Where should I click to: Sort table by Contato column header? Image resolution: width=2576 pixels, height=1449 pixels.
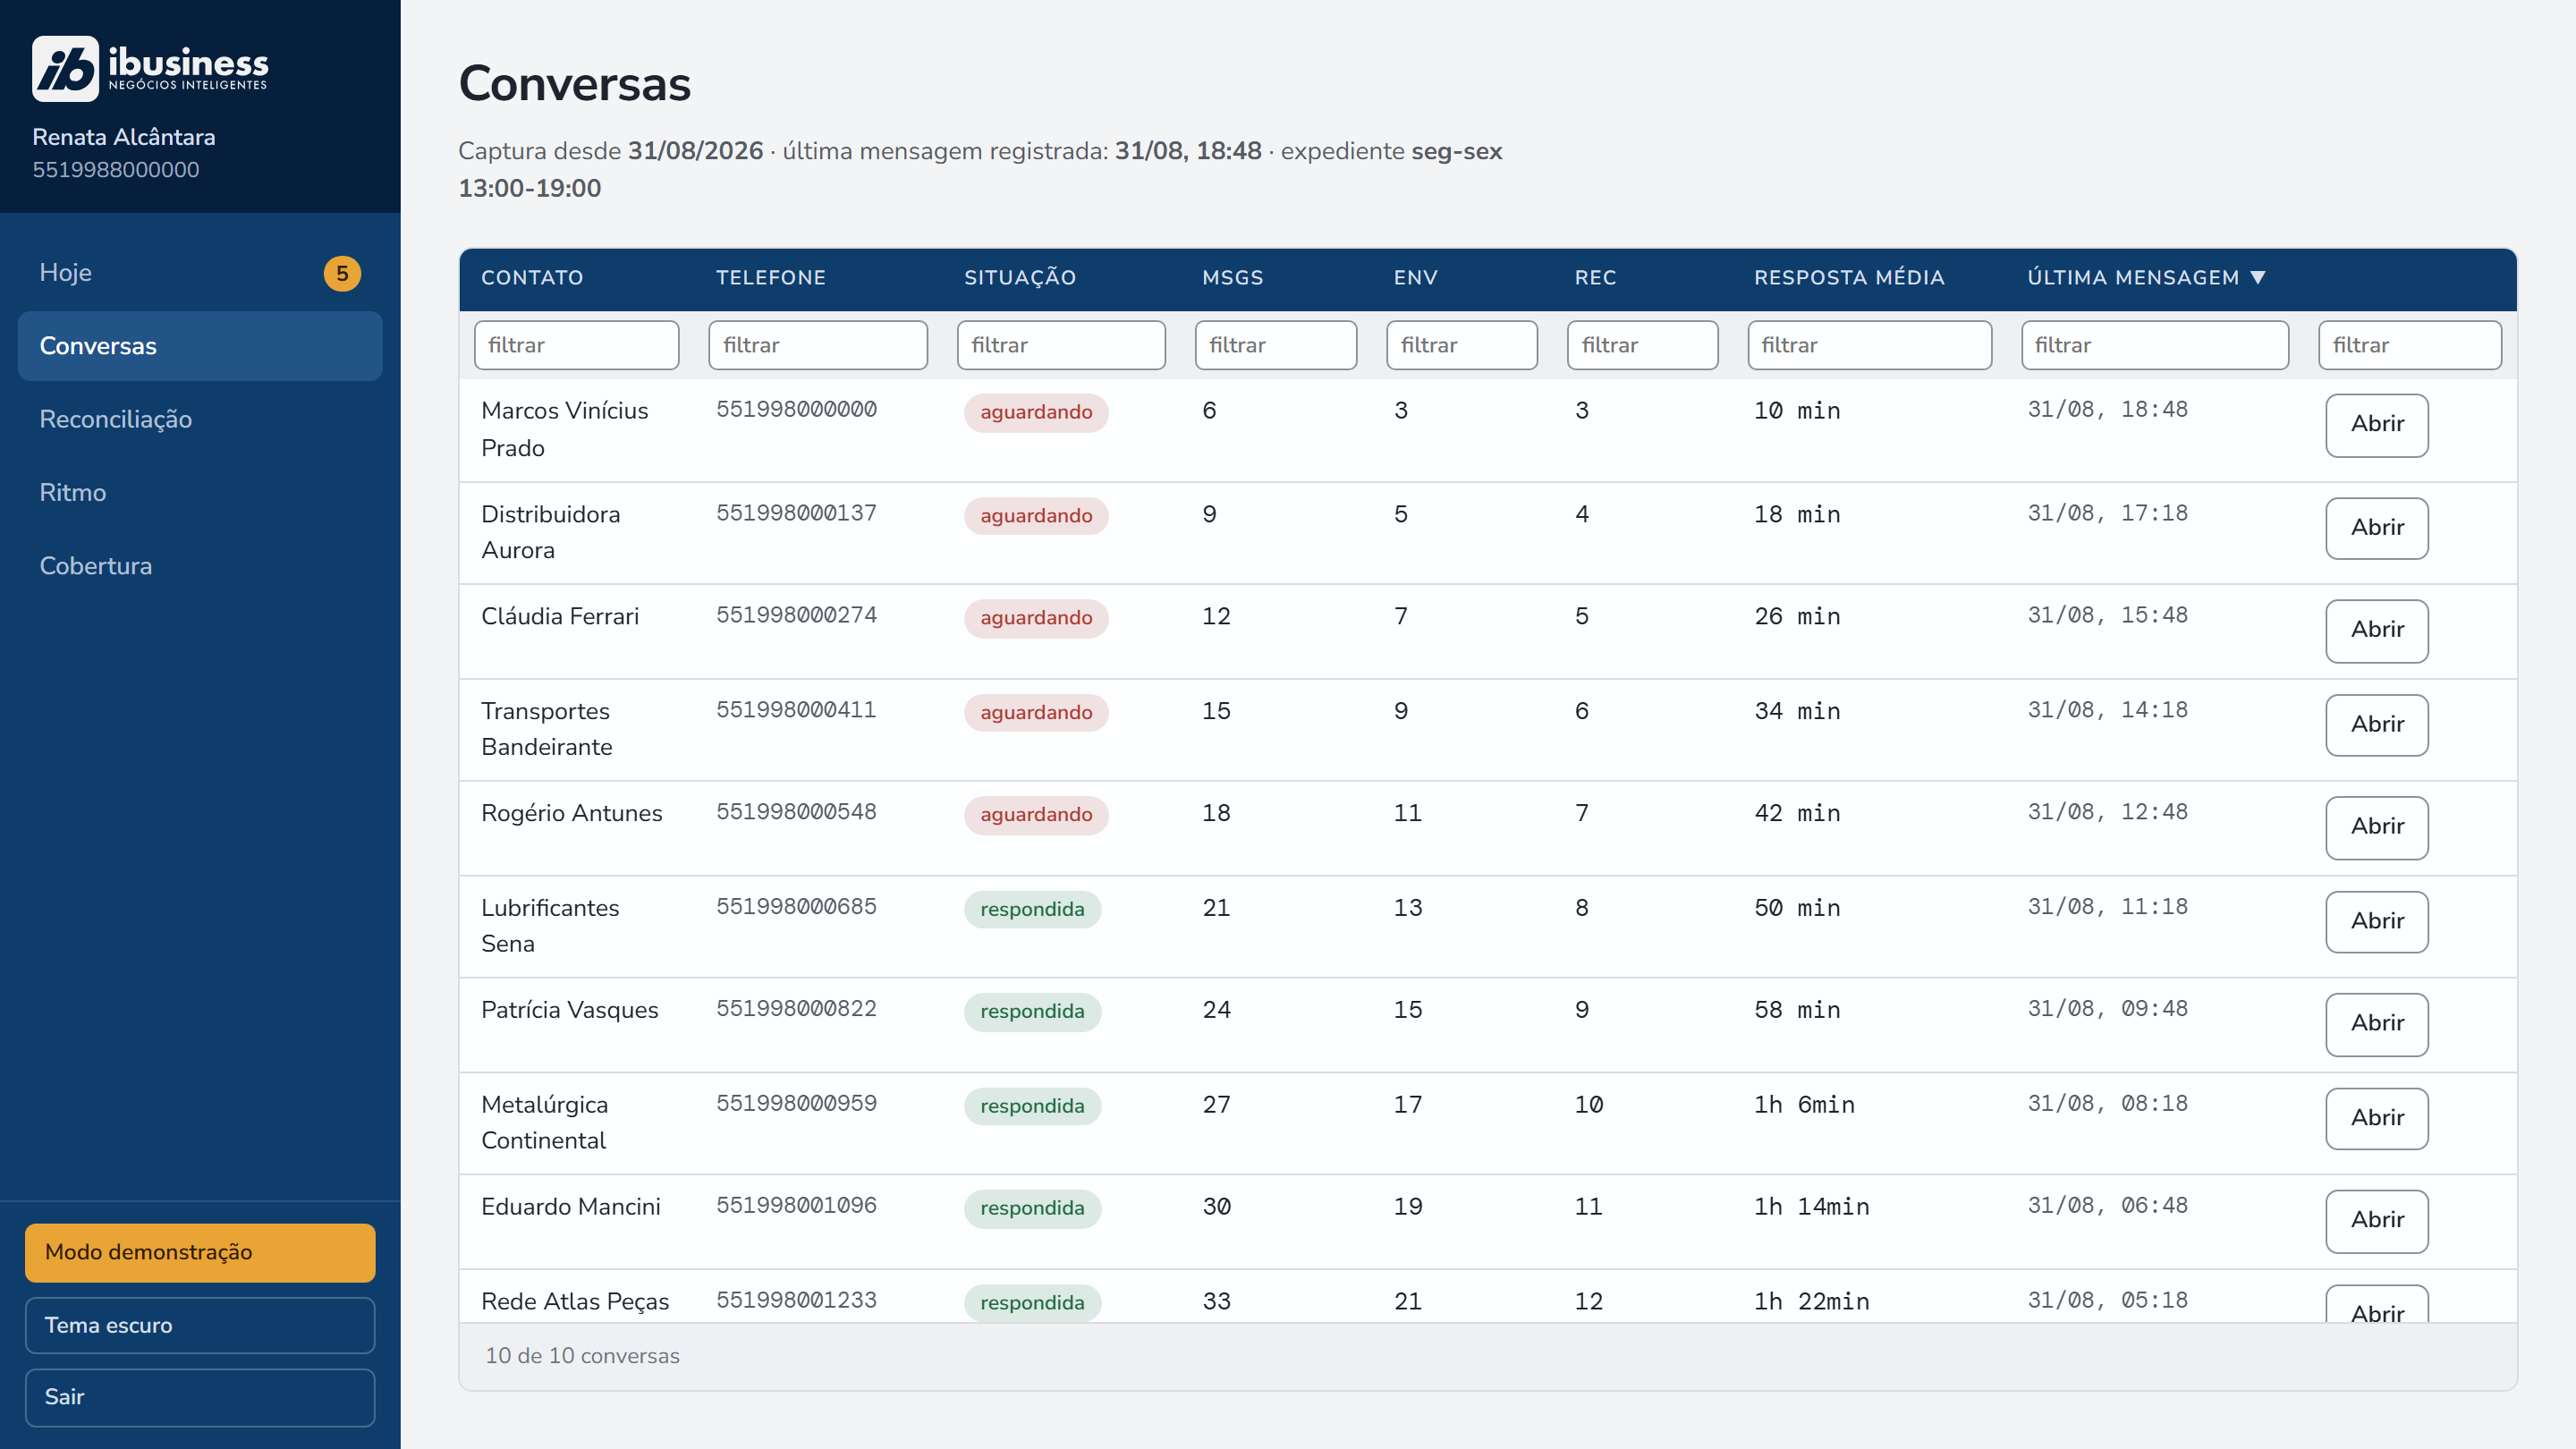click(532, 277)
